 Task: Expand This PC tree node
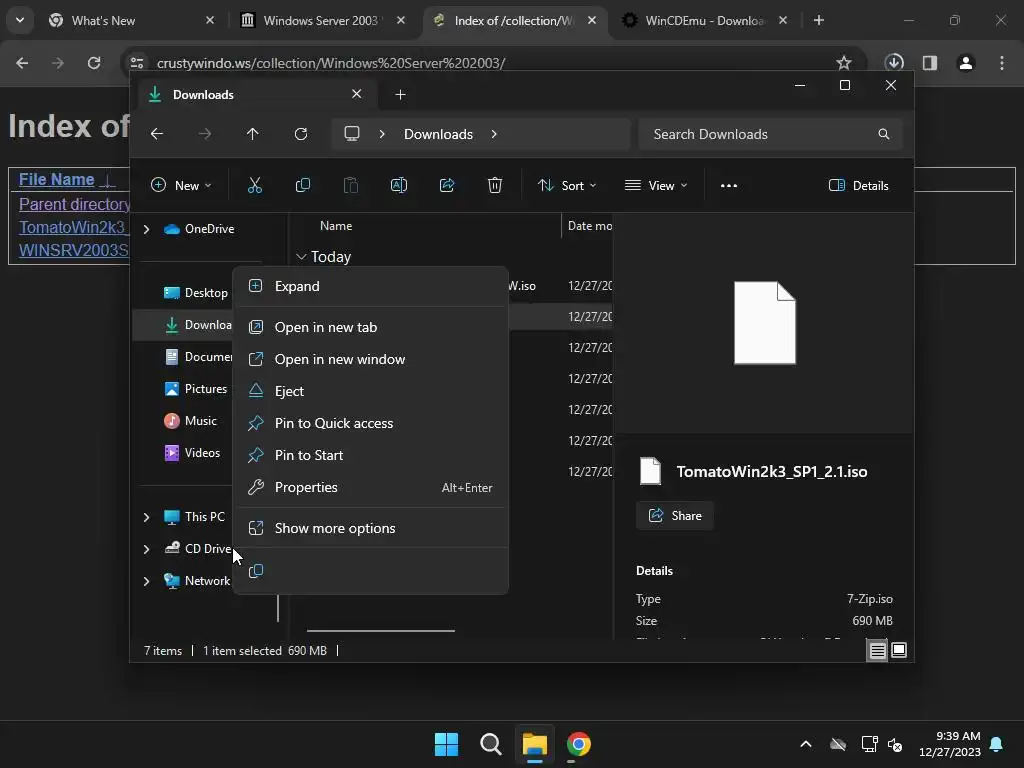[x=146, y=517]
